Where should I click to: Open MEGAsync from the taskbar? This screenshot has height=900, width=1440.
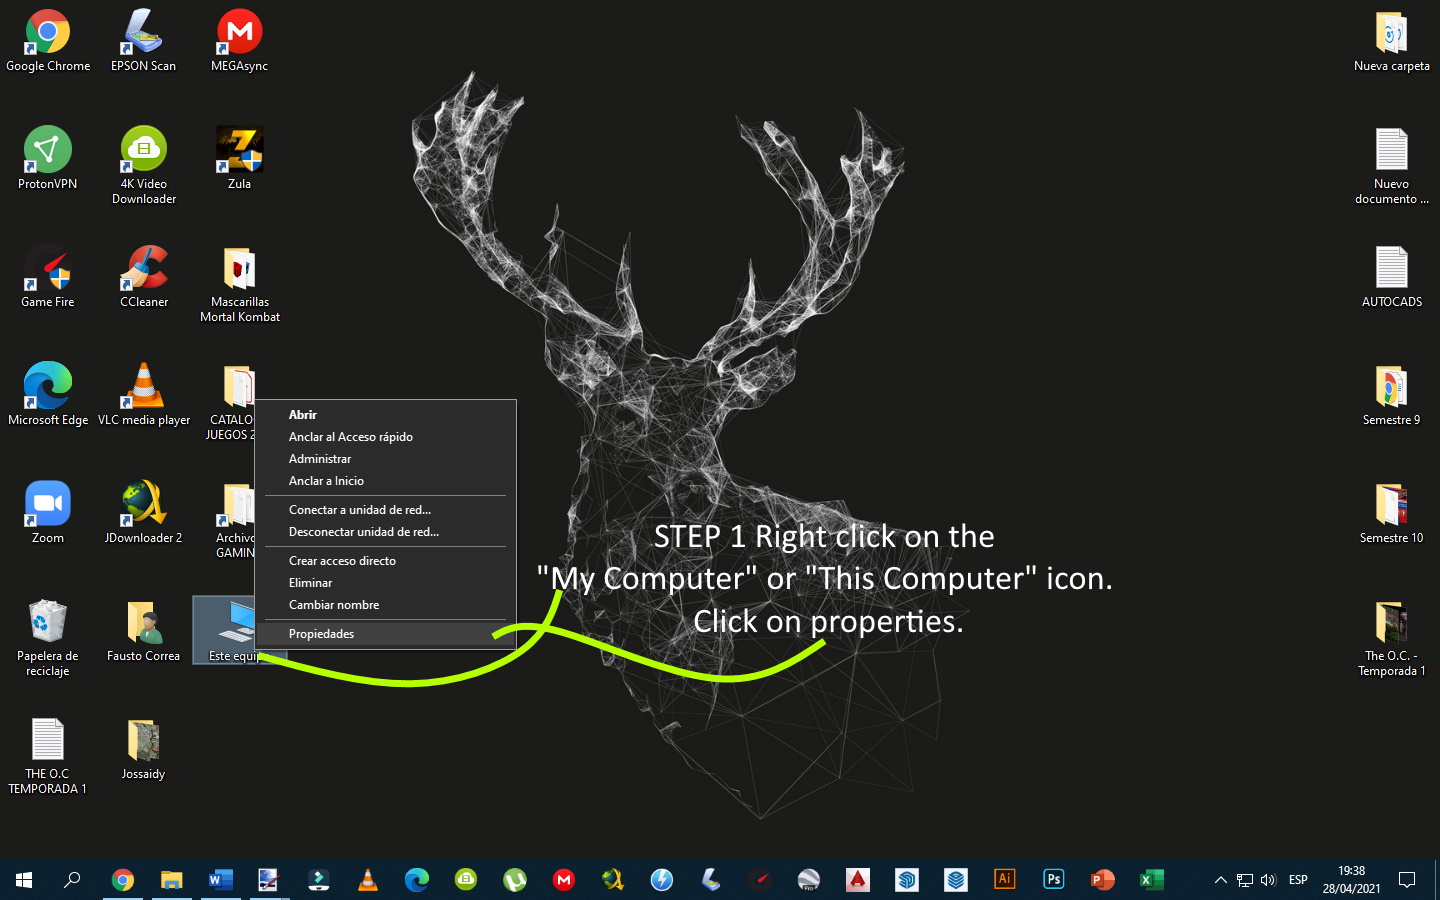coord(564,880)
